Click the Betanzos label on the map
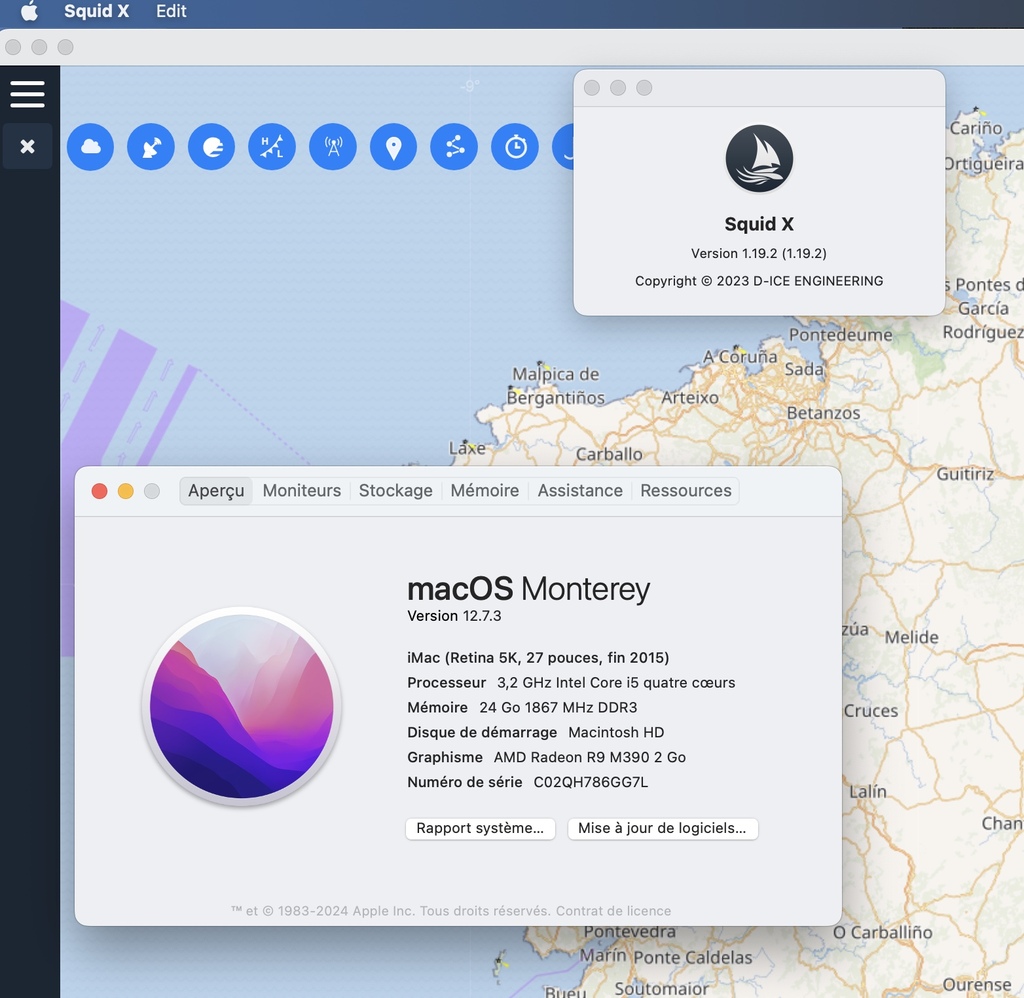The width and height of the screenshot is (1024, 998). 823,413
